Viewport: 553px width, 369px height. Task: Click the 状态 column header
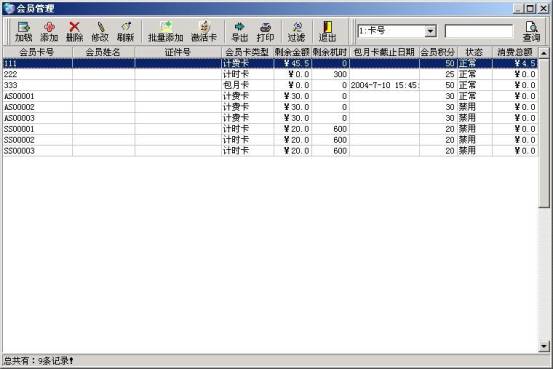tap(474, 52)
